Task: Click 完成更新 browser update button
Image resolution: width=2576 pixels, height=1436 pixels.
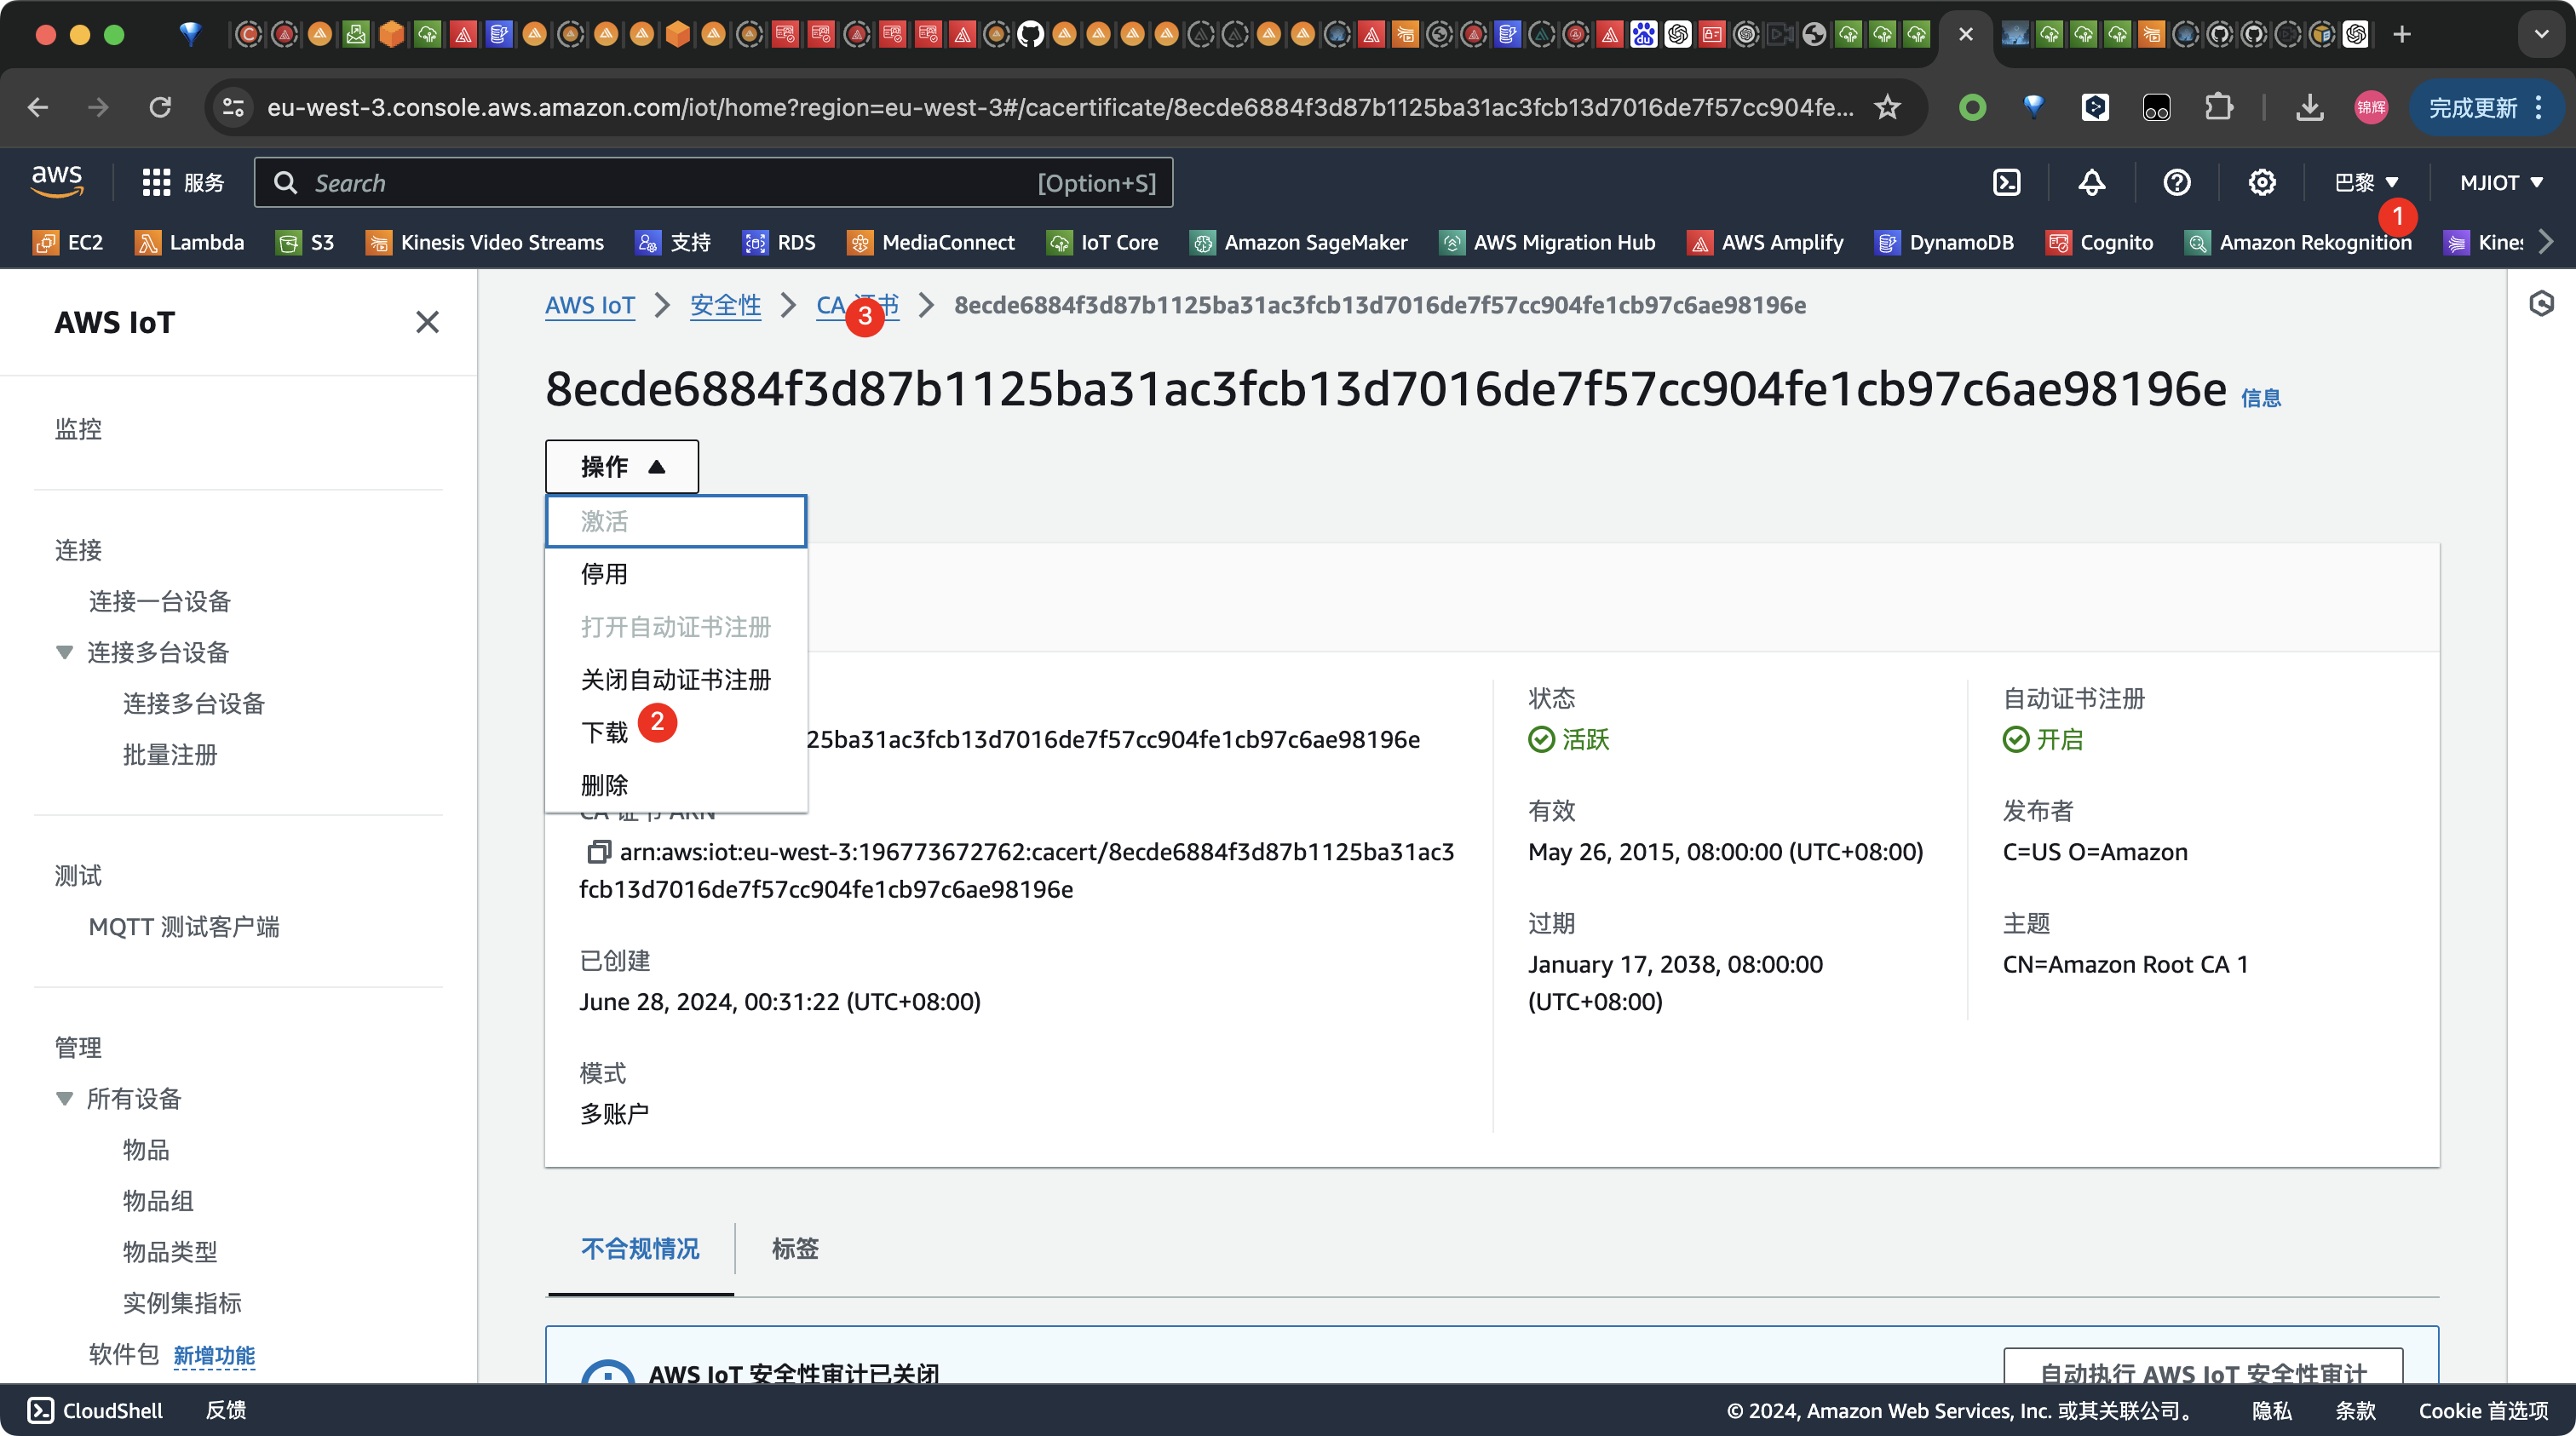Action: coord(2486,107)
